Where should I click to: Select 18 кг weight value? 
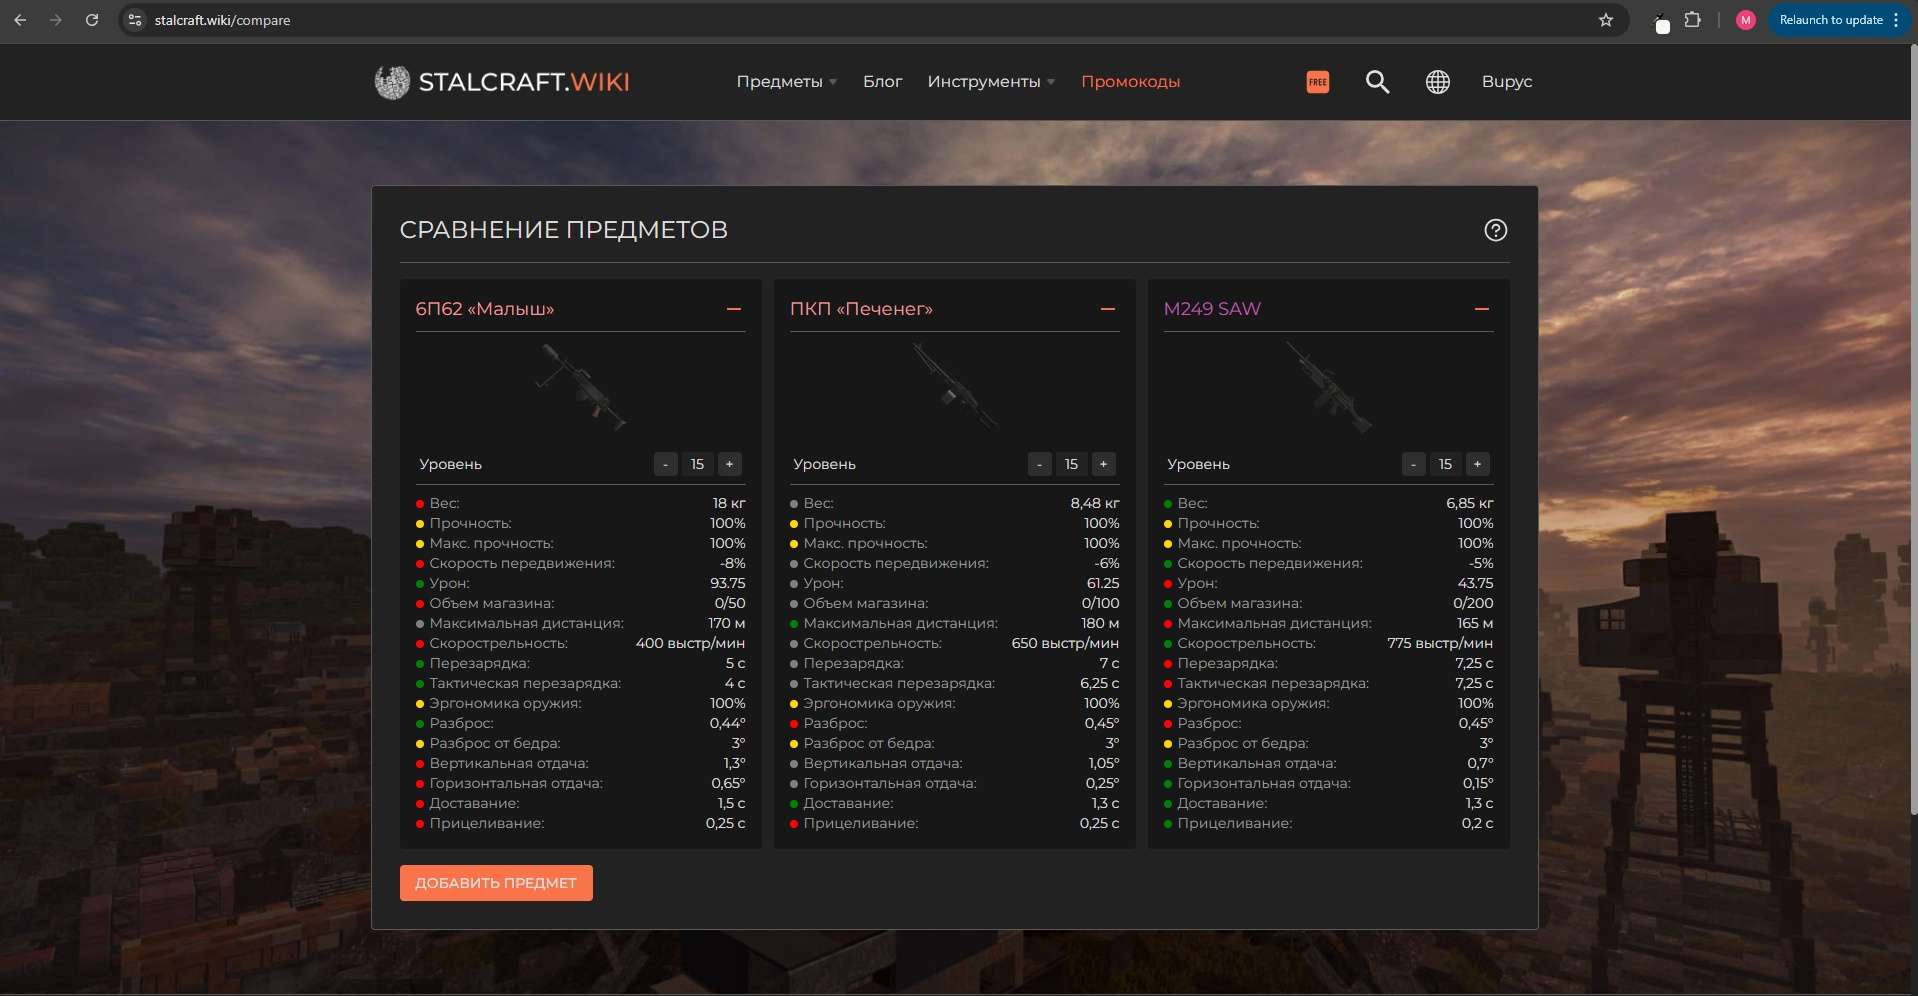729,503
